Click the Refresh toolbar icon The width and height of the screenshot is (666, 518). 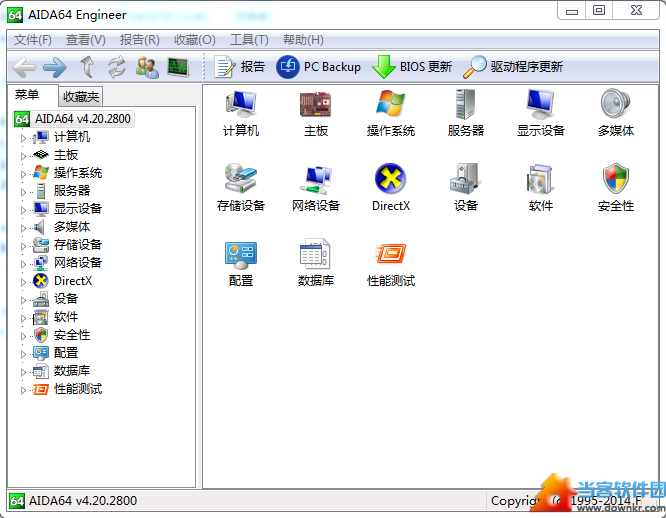pyautogui.click(x=116, y=67)
